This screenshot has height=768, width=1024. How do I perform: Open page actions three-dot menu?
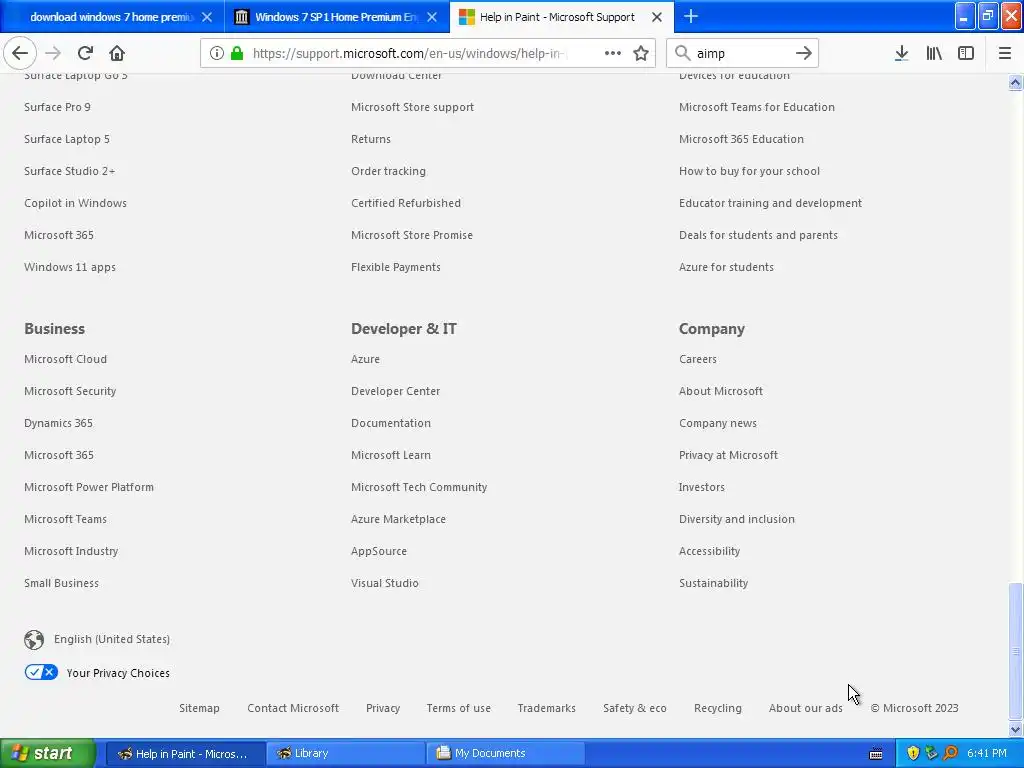pos(613,53)
